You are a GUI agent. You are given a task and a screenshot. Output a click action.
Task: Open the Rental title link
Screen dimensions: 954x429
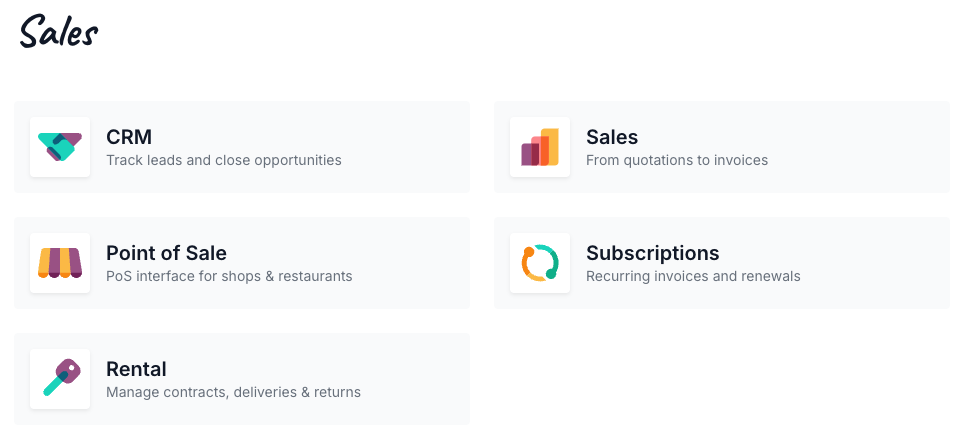tap(136, 369)
